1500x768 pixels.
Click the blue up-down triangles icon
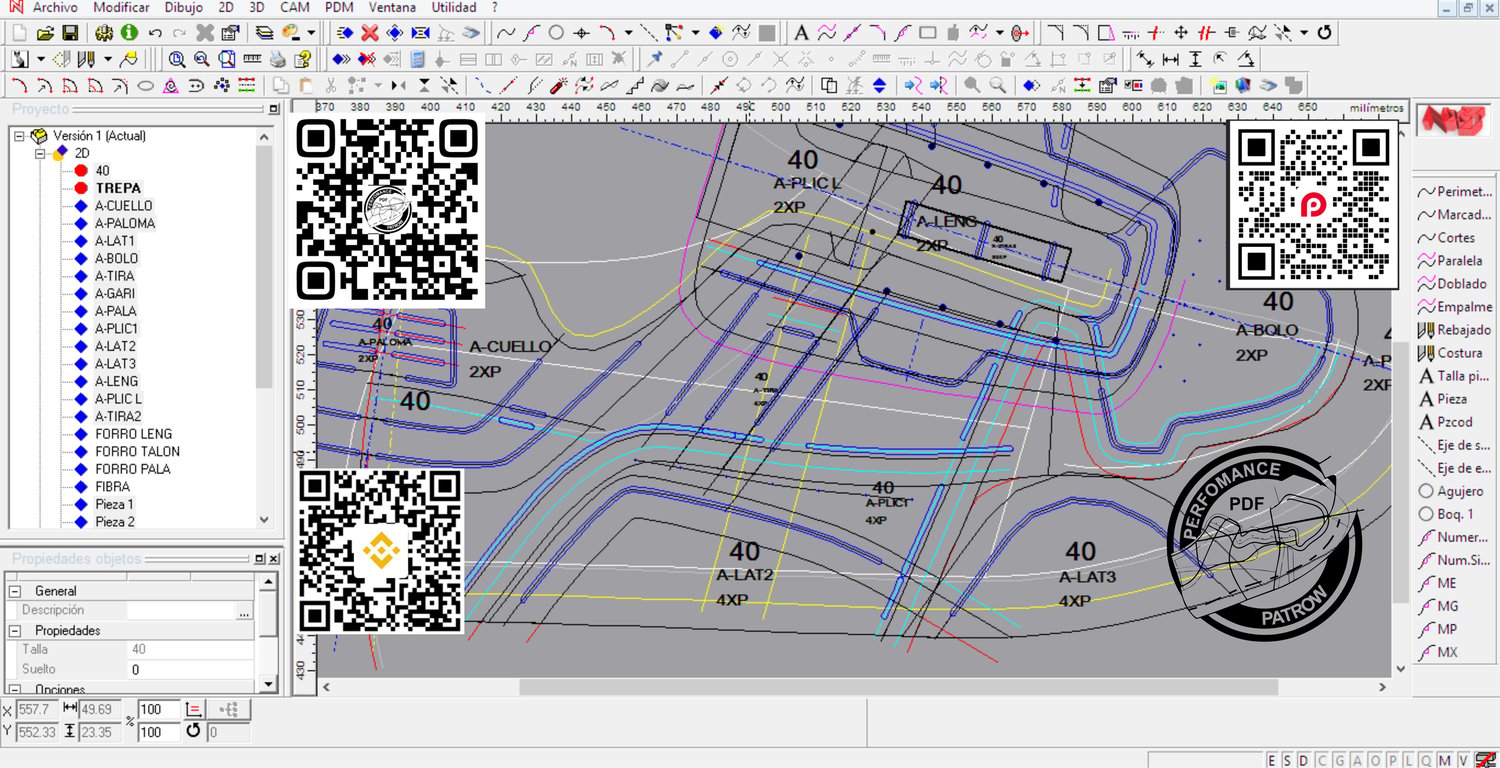pyautogui.click(x=880, y=85)
